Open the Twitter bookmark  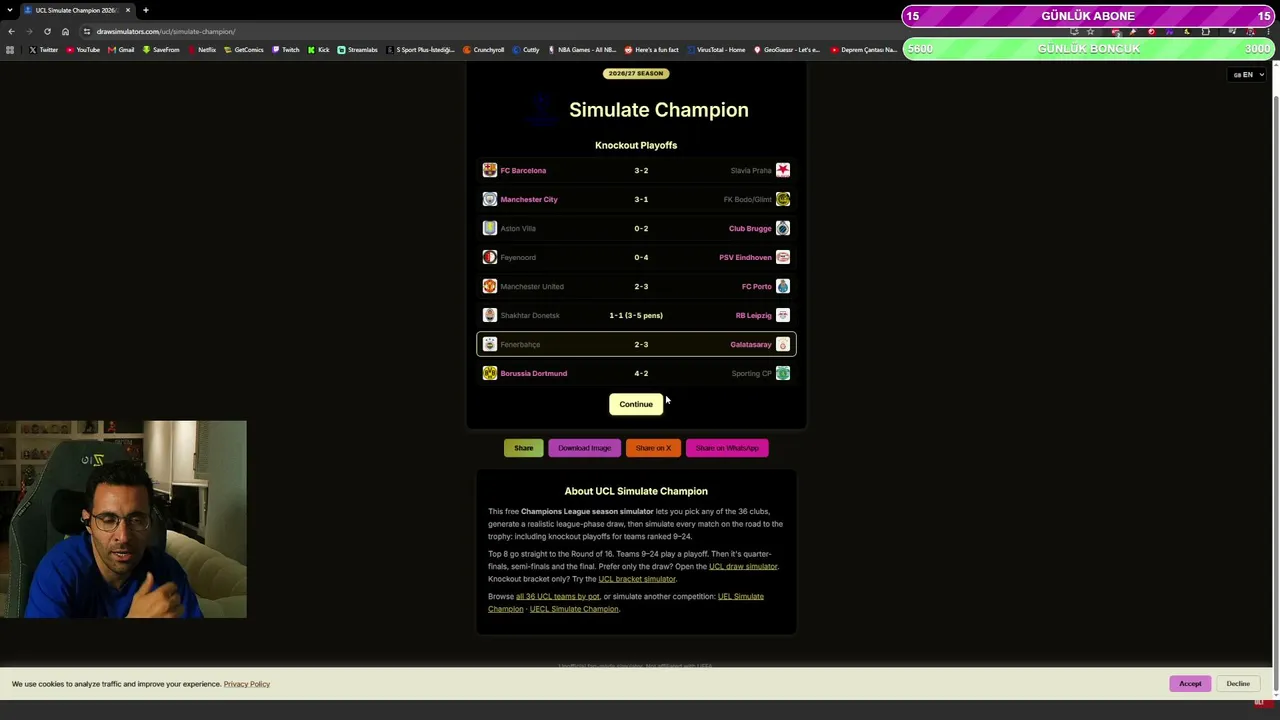click(43, 50)
